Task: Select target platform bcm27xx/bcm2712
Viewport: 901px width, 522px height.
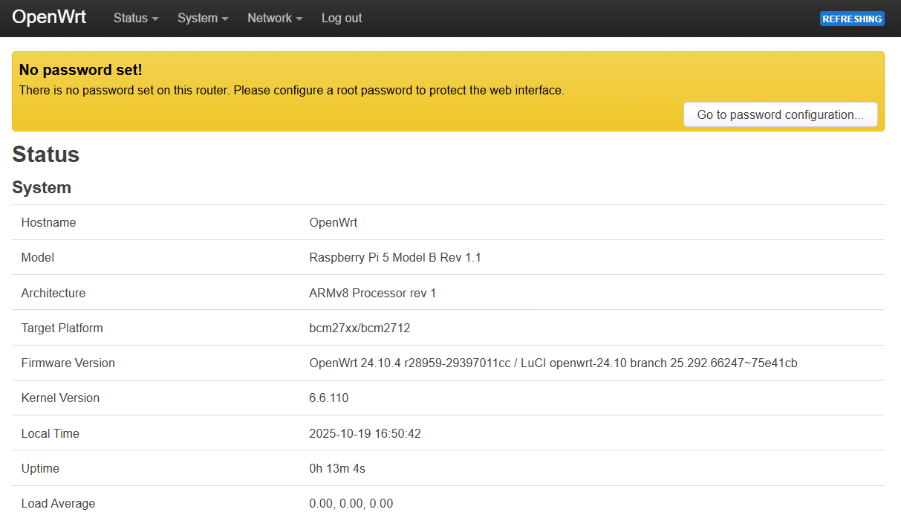Action: coord(360,328)
